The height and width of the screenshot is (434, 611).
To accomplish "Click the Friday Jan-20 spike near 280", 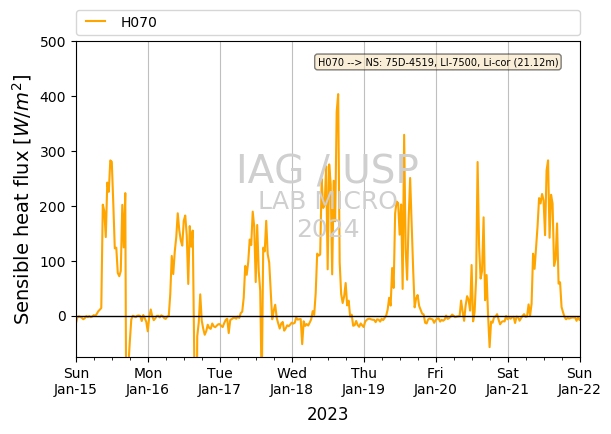I will click(477, 162).
